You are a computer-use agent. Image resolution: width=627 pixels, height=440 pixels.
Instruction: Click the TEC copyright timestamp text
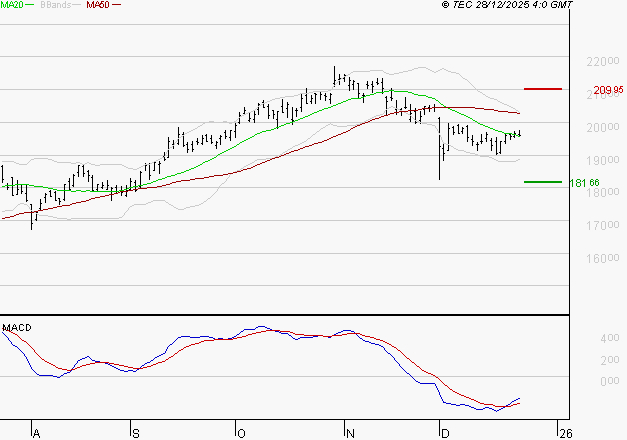point(507,5)
